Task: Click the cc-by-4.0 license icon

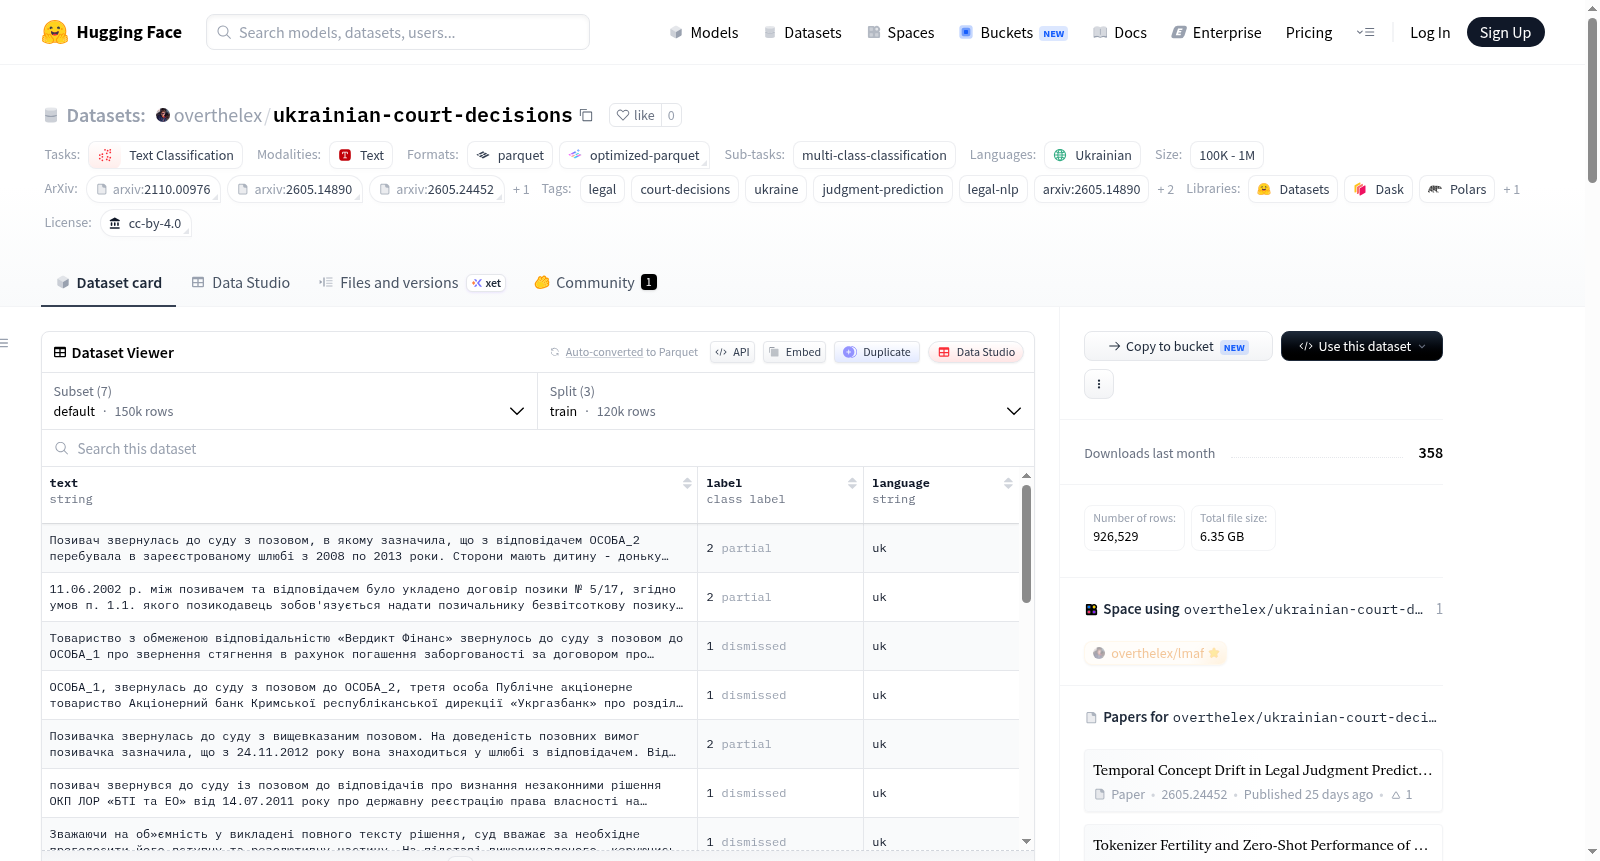Action: click(x=115, y=223)
